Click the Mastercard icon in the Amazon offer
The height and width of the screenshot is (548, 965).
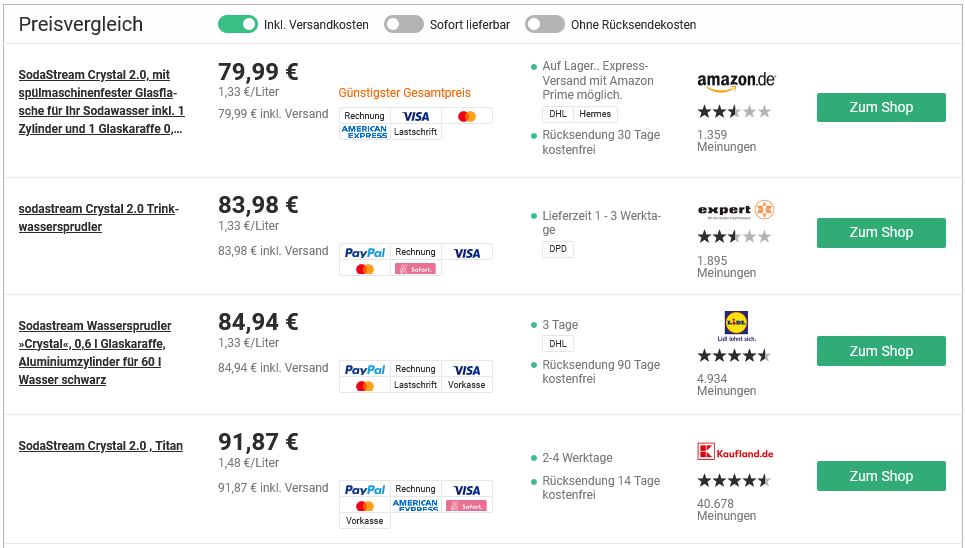click(x=466, y=116)
